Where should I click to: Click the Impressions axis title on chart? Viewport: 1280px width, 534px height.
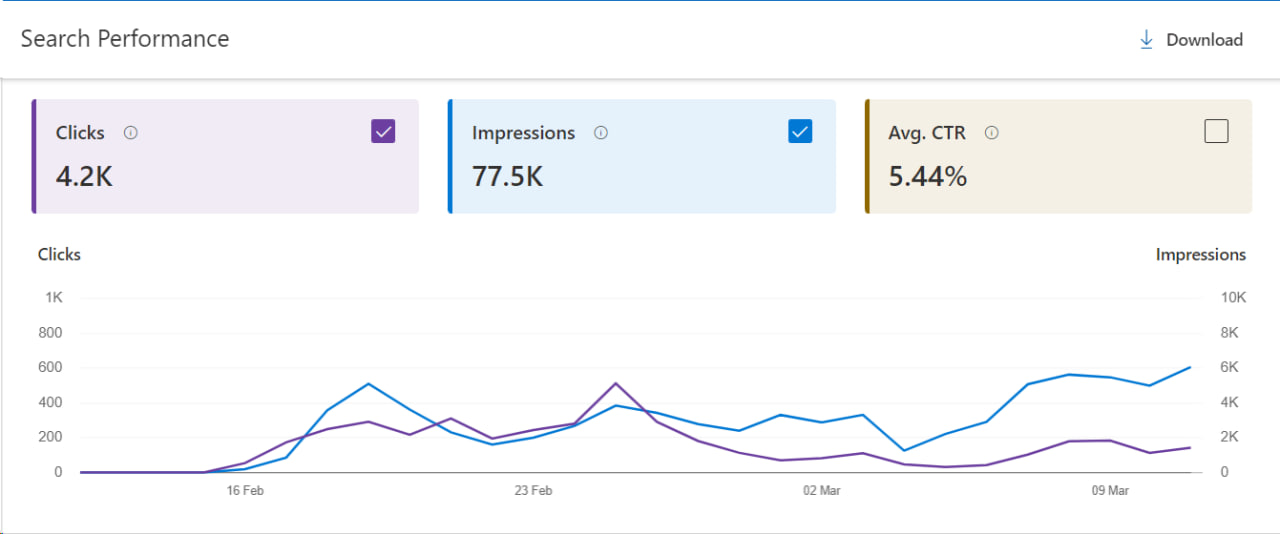(1200, 255)
